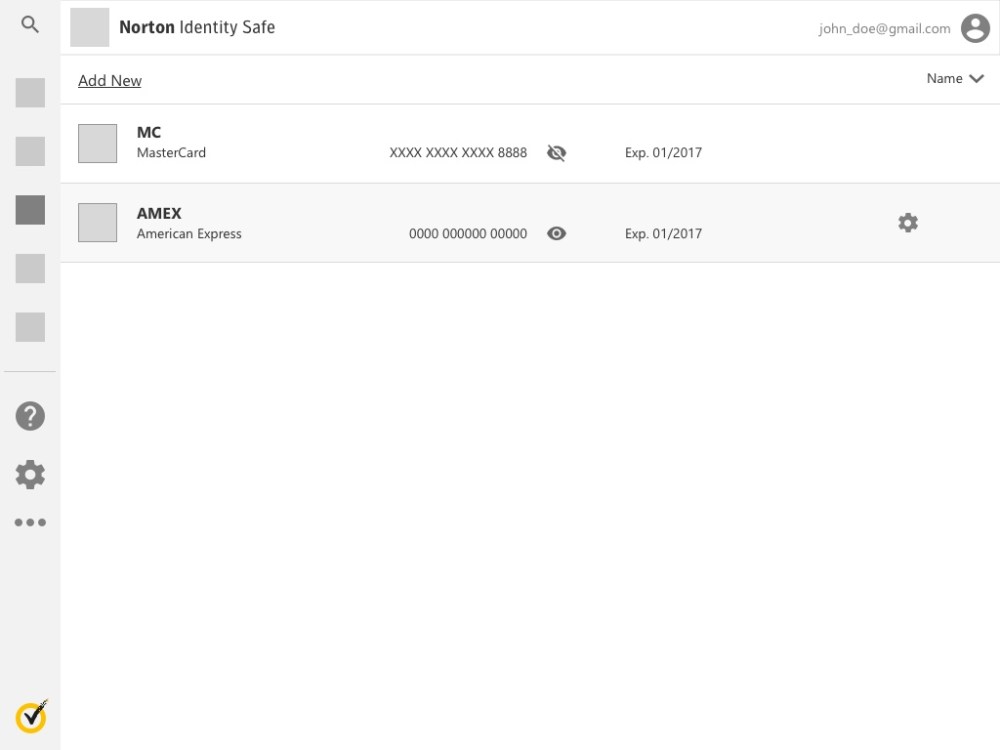Click the john_doe@gmail.com account menu
Screen dimensions: 1000x750
pos(884,29)
